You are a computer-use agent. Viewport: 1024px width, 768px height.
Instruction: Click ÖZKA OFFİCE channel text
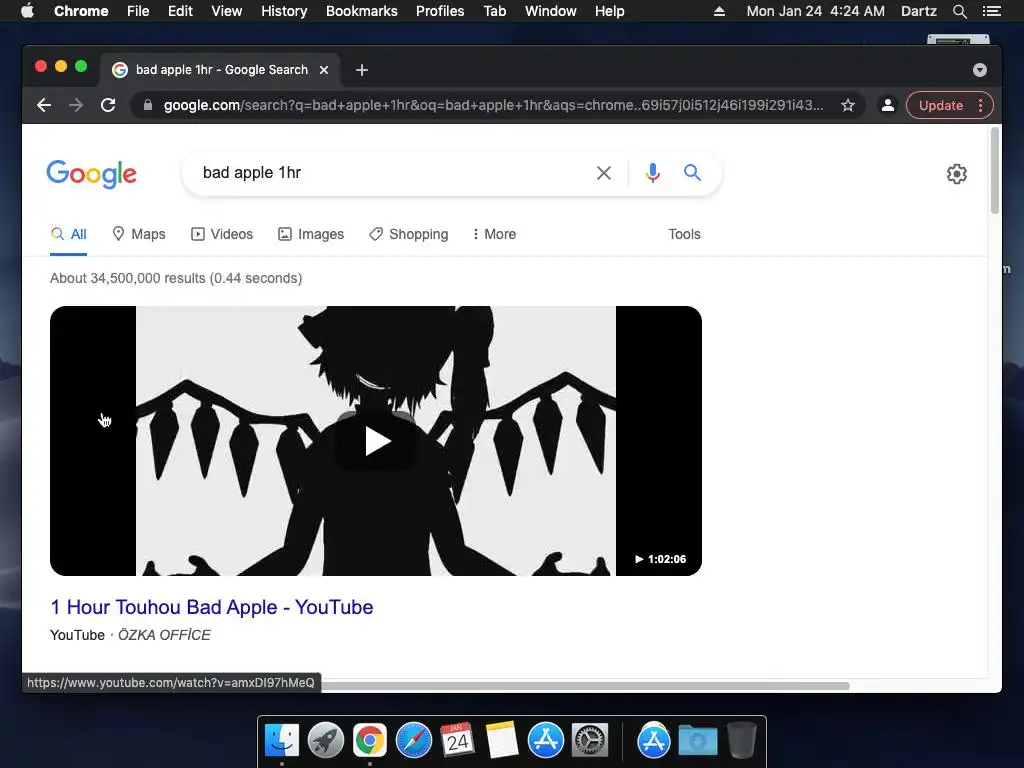(164, 635)
